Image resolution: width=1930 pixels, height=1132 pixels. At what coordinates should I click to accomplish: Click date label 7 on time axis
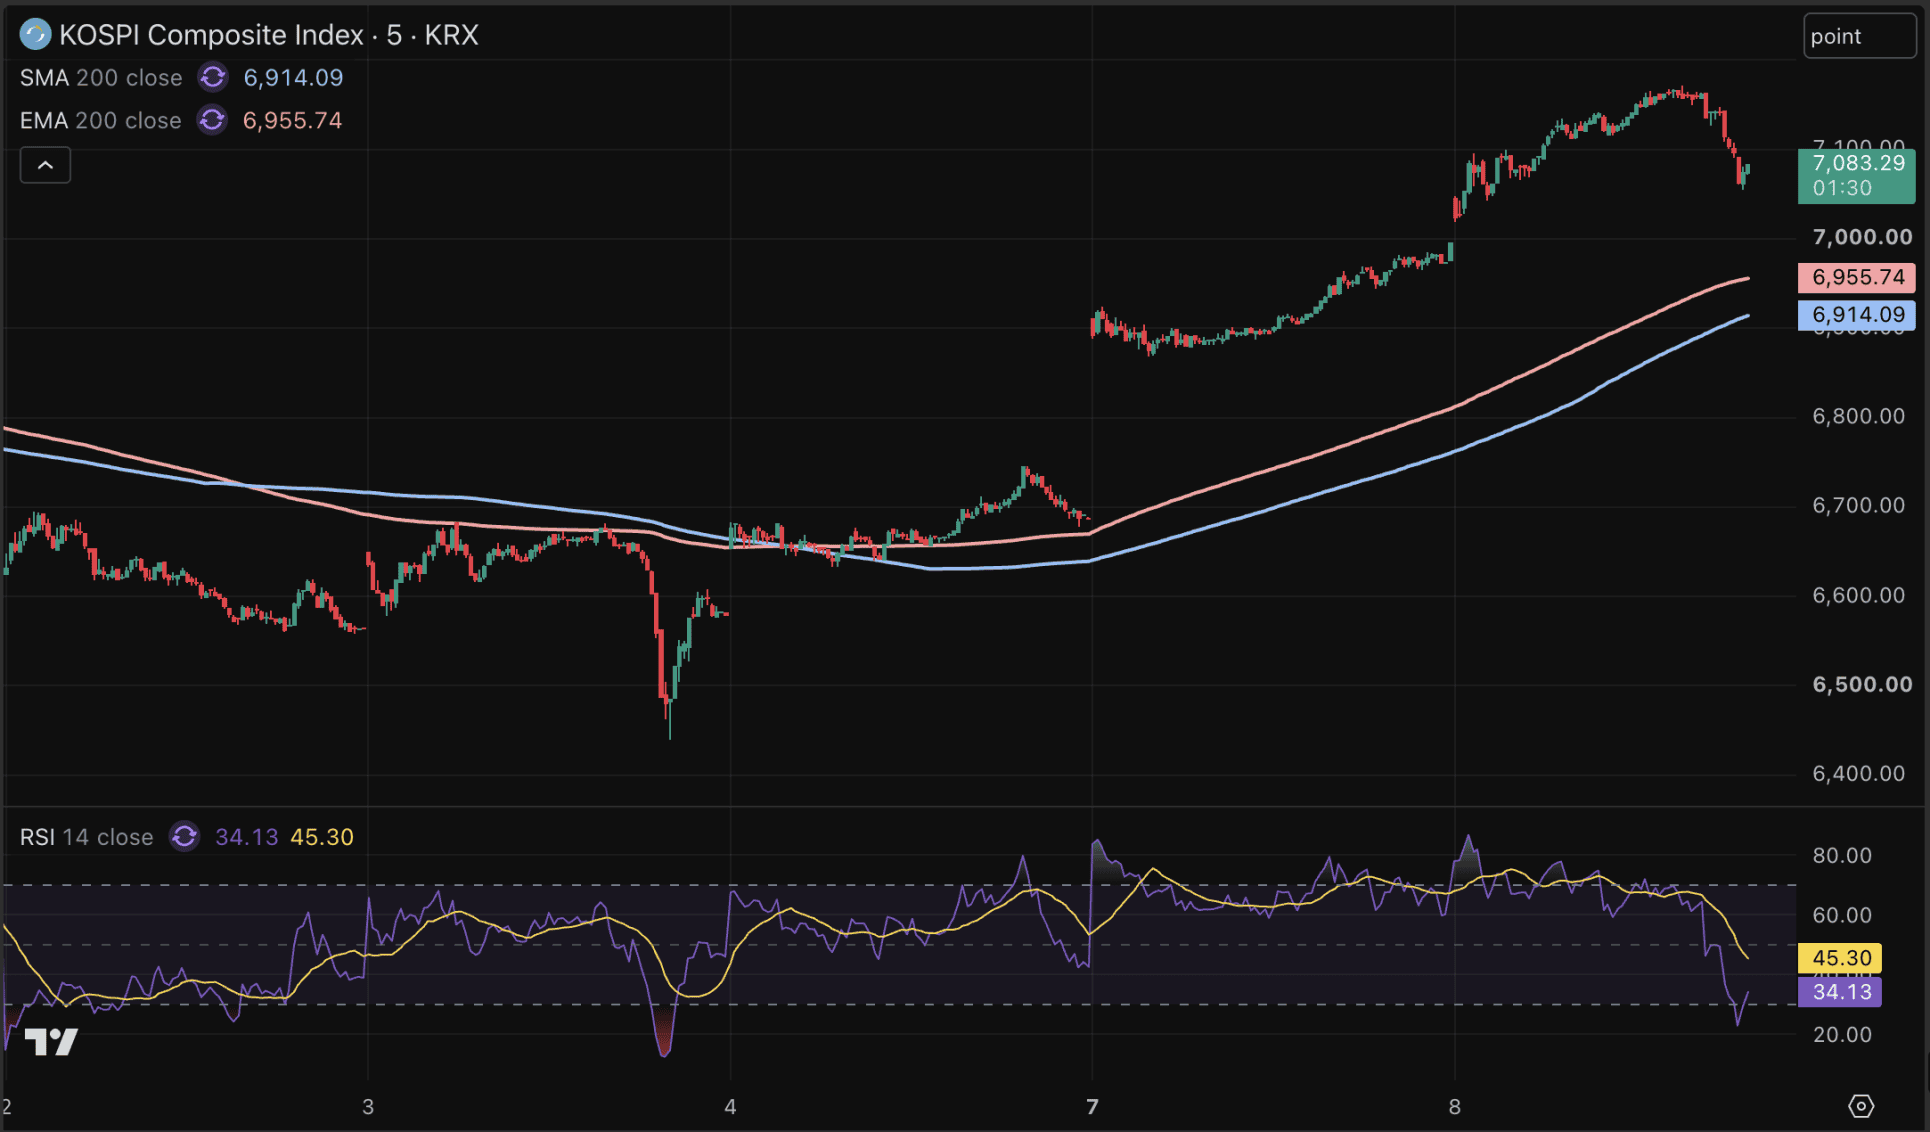(x=1092, y=1107)
